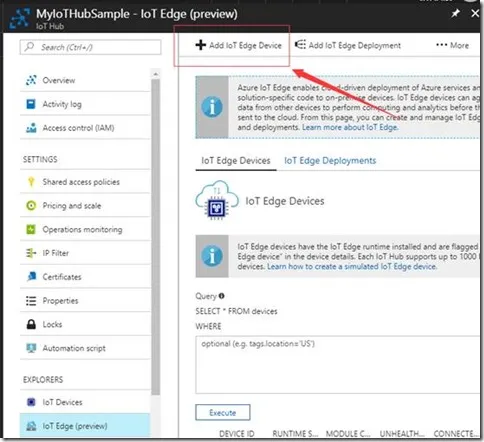Open the simulated IoT Edge device link
The height and width of the screenshot is (442, 484).
pyautogui.click(x=352, y=267)
